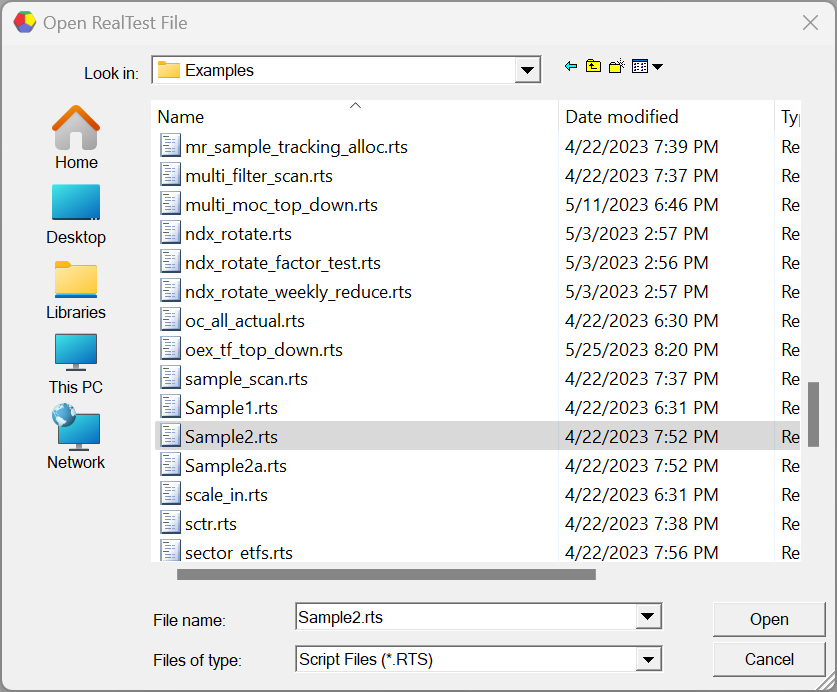Viewport: 837px width, 692px height.
Task: Expand the Look in folder dropdown
Action: [527, 70]
